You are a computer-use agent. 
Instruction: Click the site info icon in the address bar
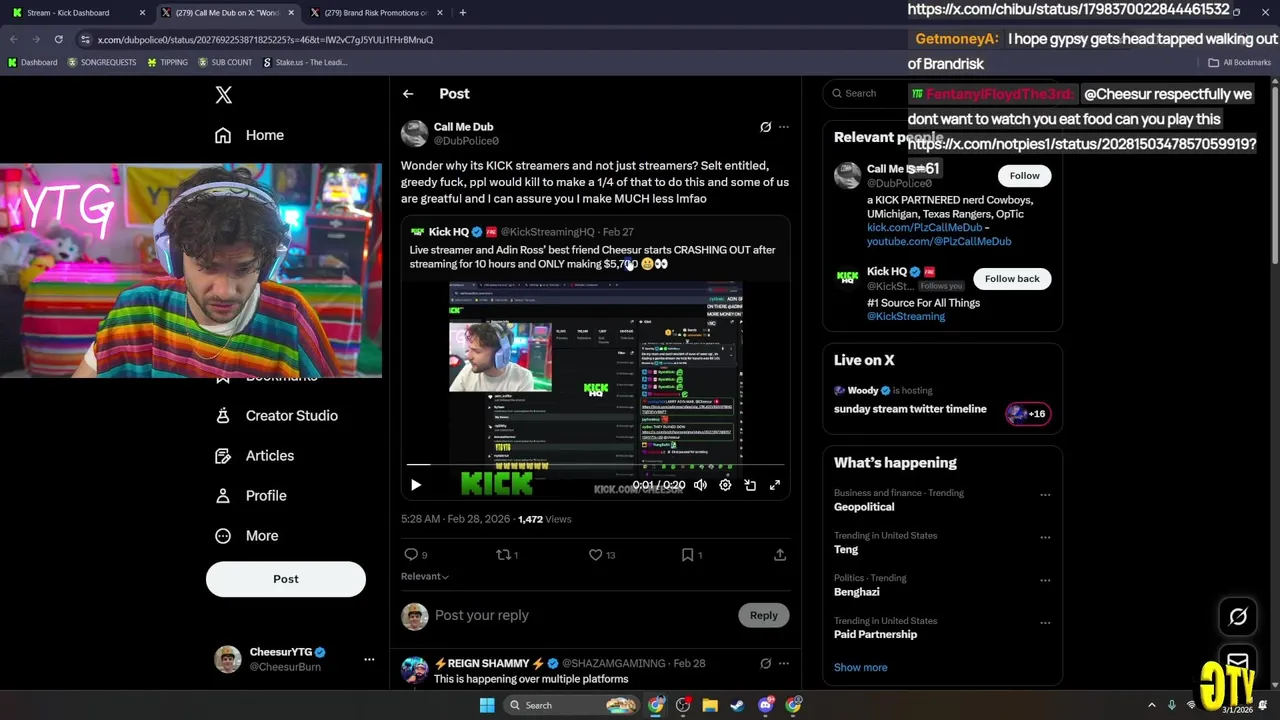click(86, 39)
